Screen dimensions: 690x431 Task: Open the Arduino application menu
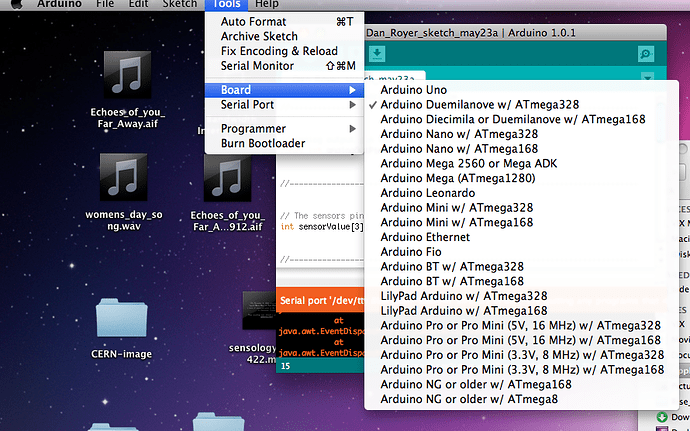pyautogui.click(x=59, y=4)
